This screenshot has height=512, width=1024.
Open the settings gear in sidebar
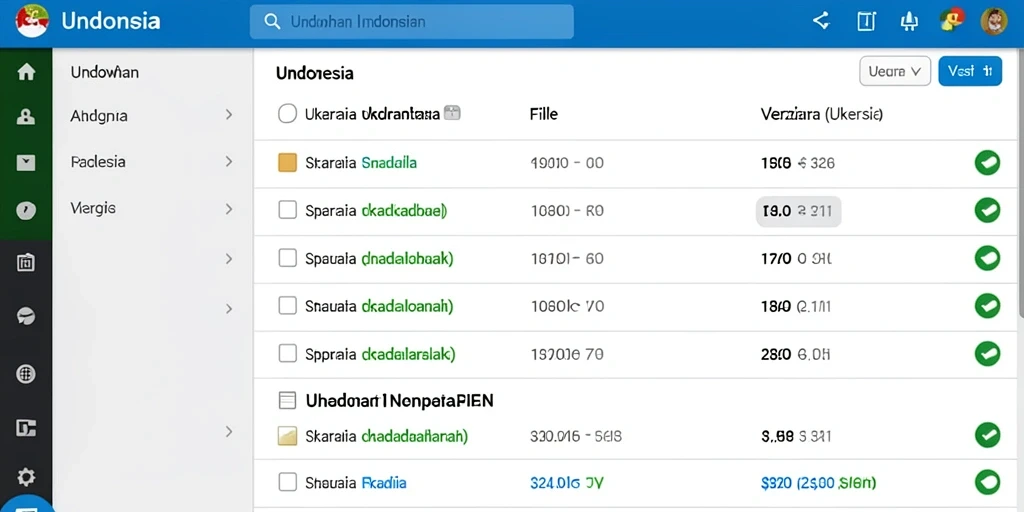coord(26,477)
